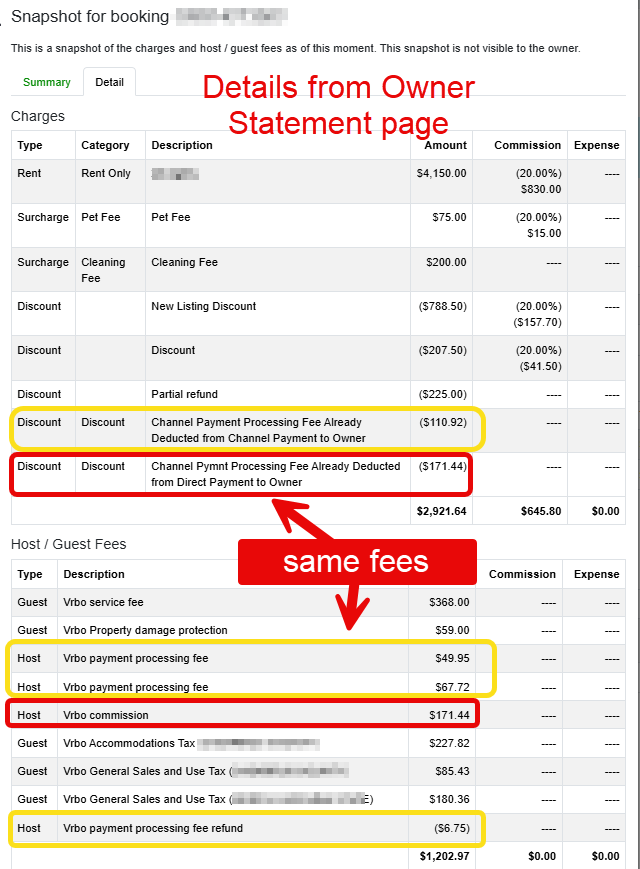
Task: Click the $2,921.64 charges total
Action: tap(442, 511)
